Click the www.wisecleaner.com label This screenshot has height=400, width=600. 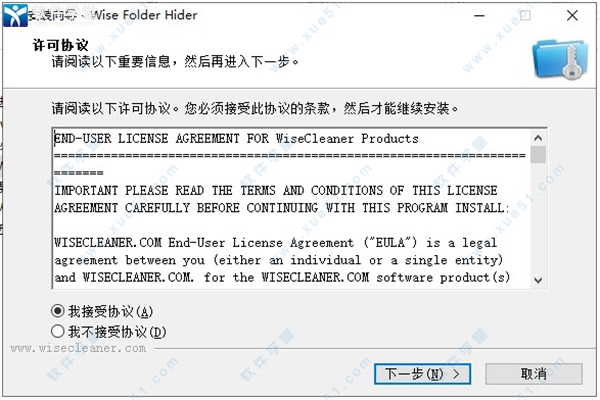[78, 348]
